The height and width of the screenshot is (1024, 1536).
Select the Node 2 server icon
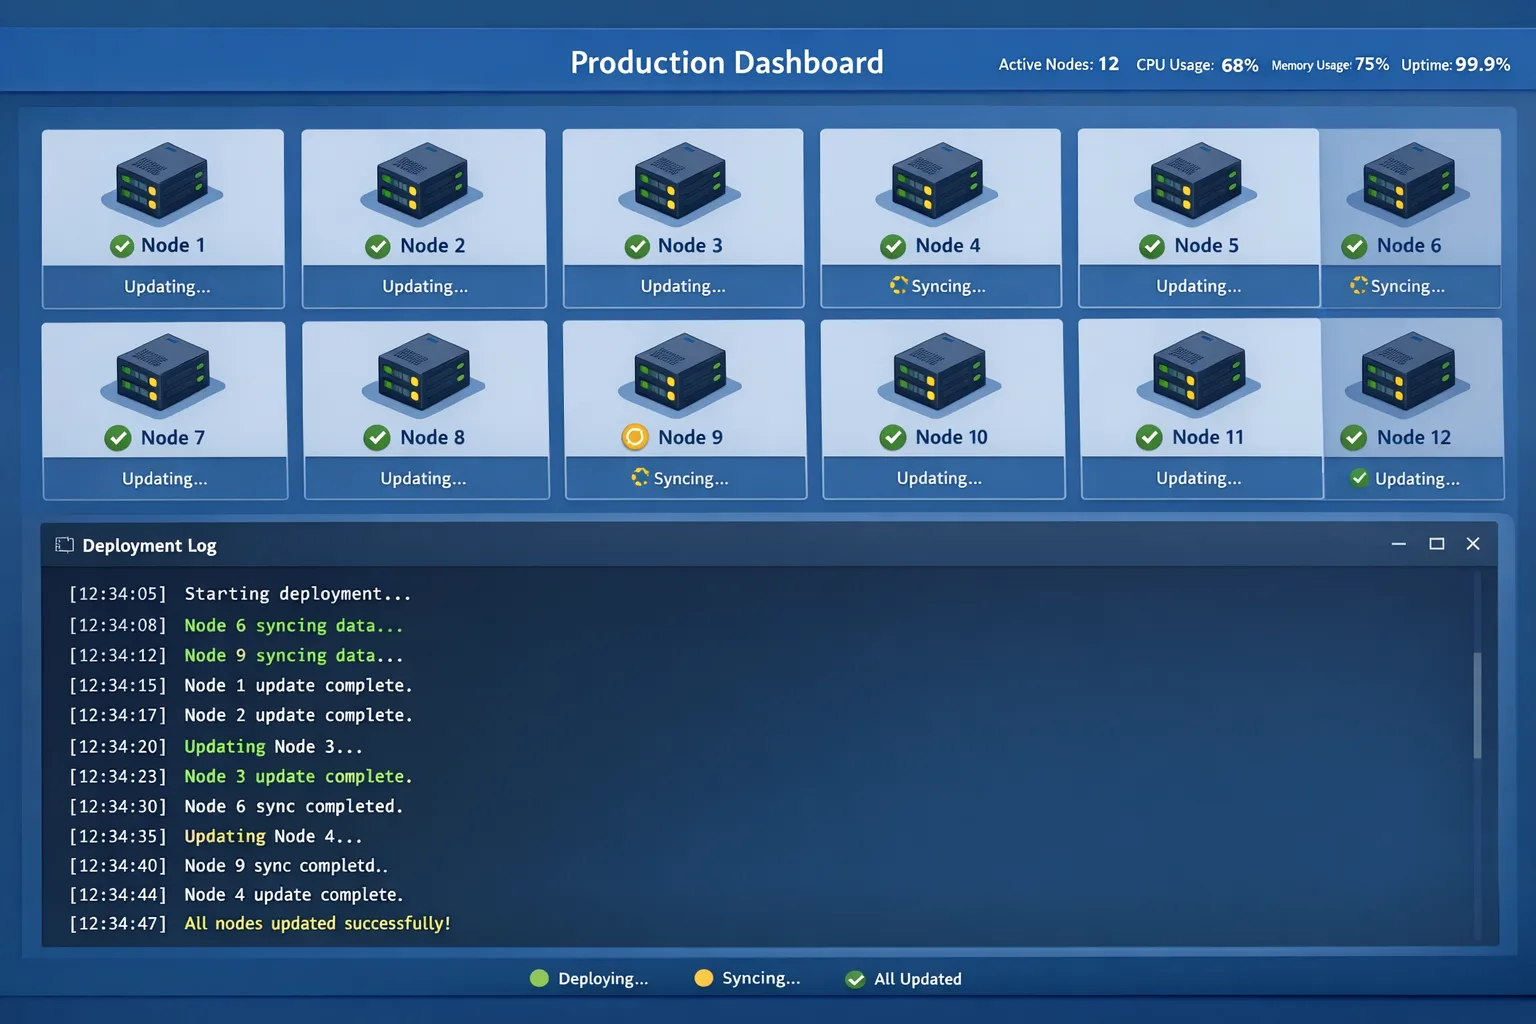[422, 180]
